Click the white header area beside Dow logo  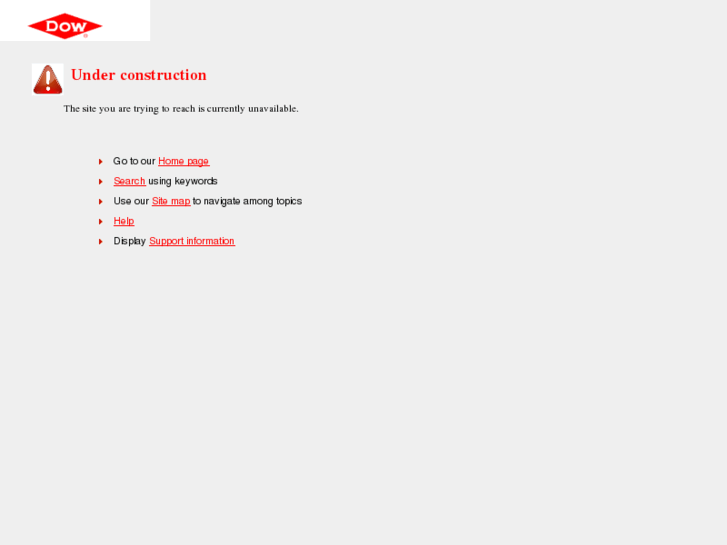126,20
